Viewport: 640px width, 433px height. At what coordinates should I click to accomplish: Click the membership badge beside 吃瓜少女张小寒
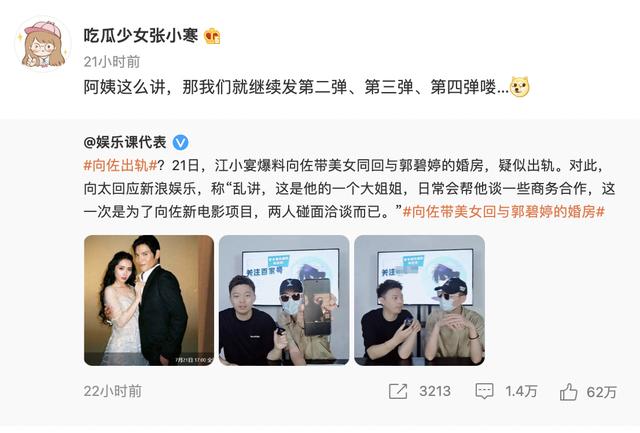(212, 36)
